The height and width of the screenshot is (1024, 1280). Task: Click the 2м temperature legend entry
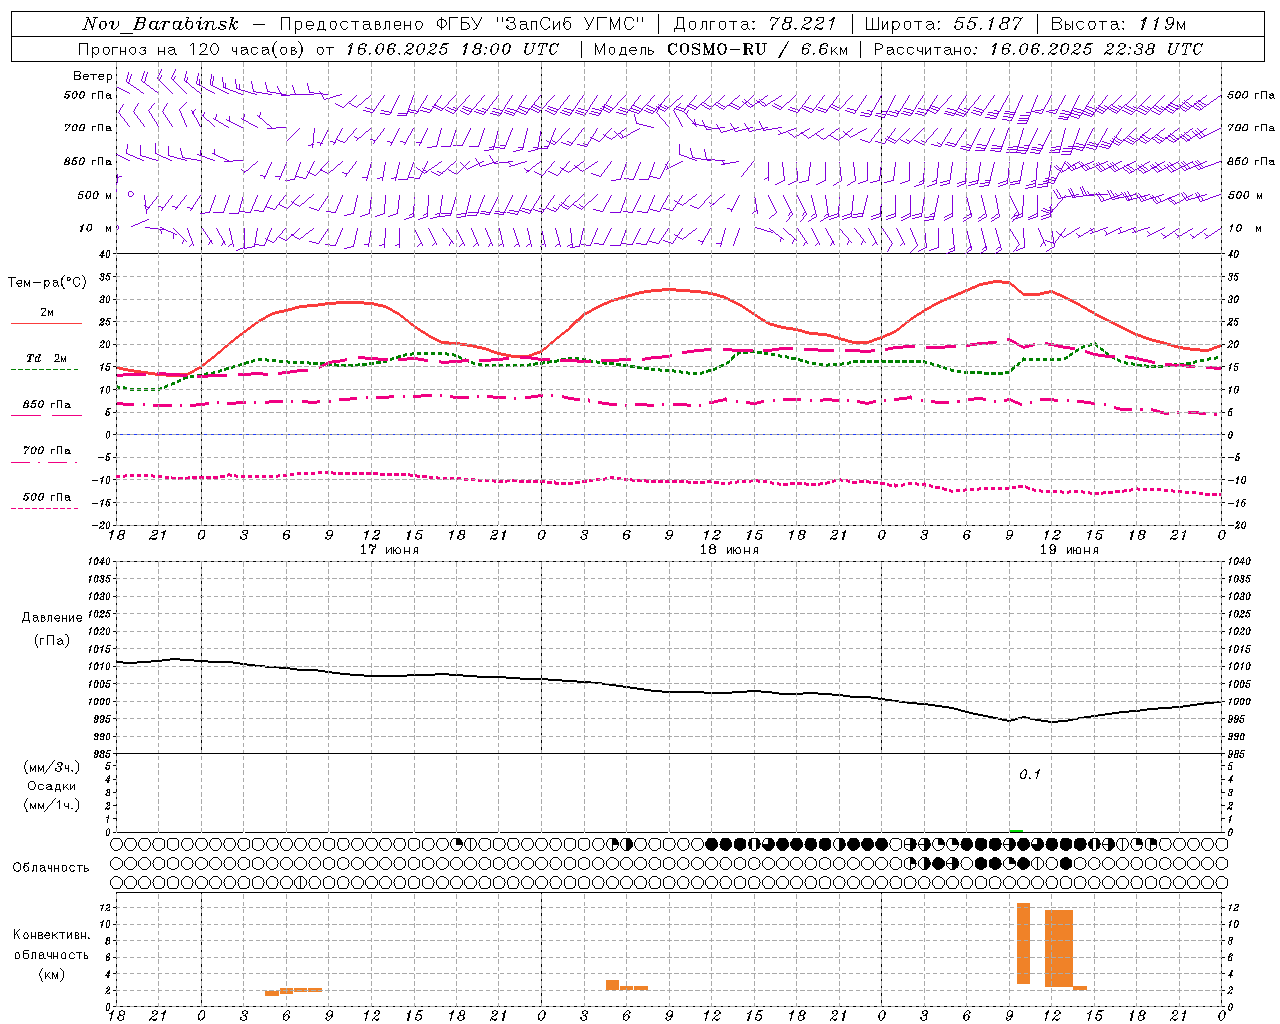pos(47,313)
